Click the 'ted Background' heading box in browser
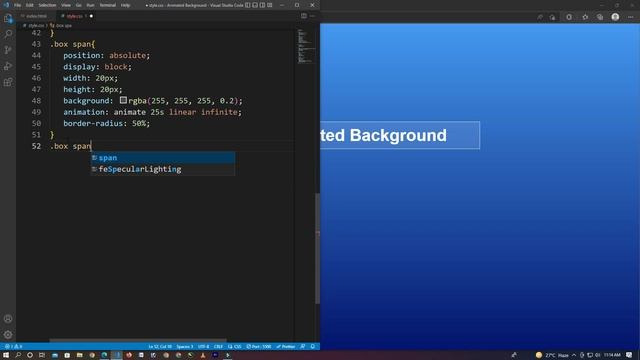Image resolution: width=640 pixels, height=360 pixels. tap(400, 135)
